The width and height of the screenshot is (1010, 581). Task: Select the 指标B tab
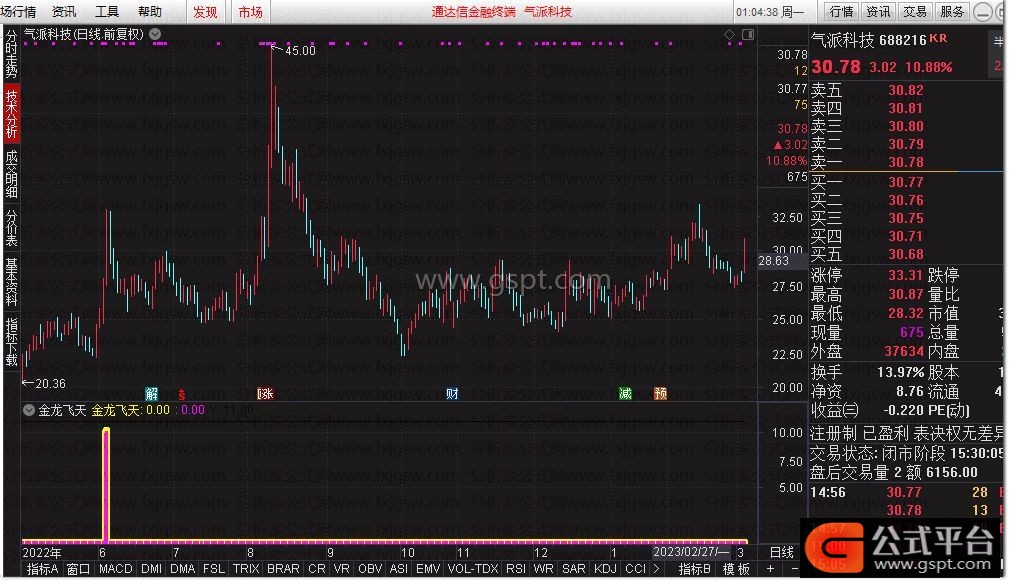pos(694,569)
